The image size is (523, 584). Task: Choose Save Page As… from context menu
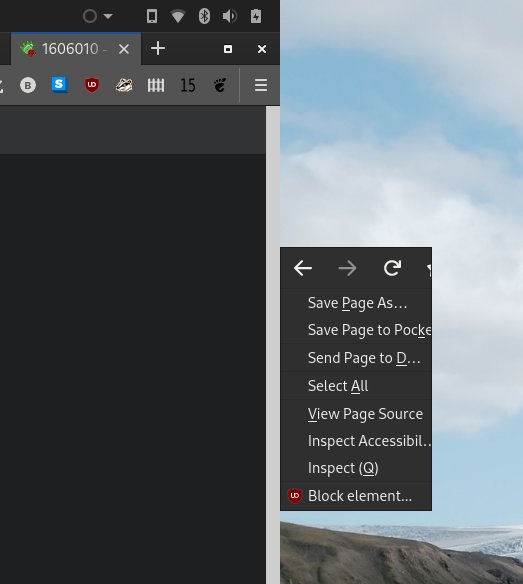(356, 303)
